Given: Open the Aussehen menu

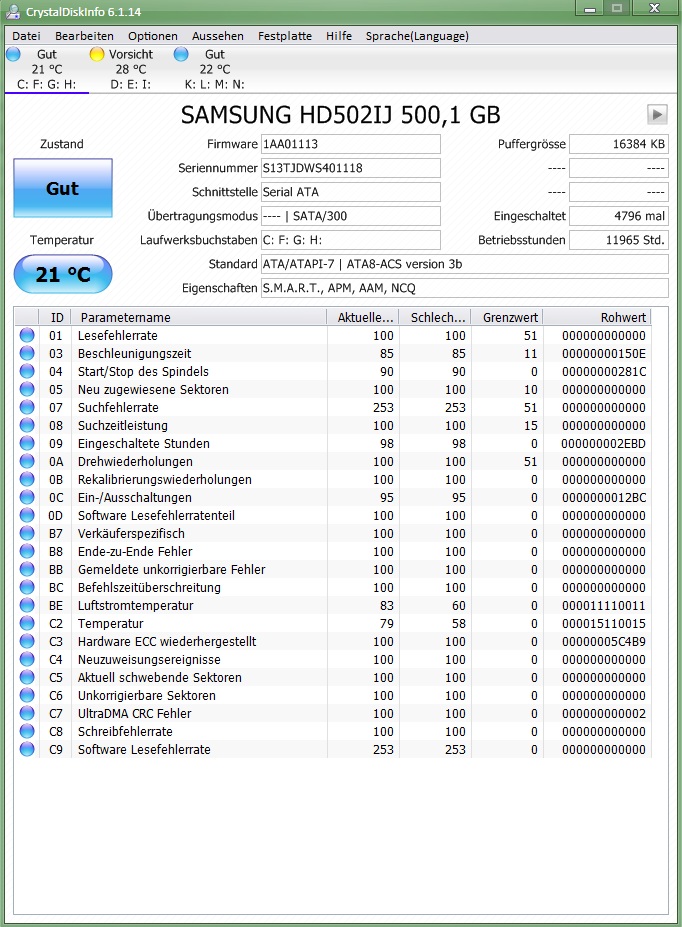Looking at the screenshot, I should point(217,36).
